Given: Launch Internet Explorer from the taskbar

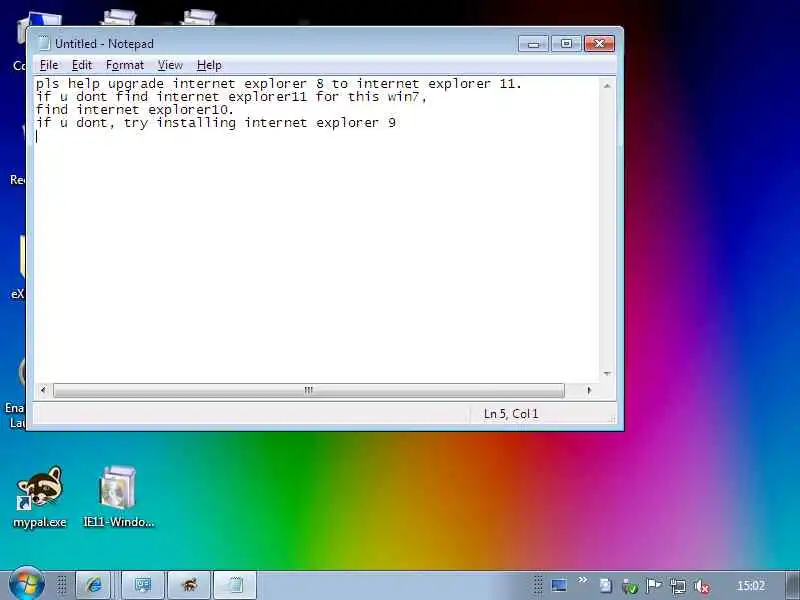Looking at the screenshot, I should [x=93, y=585].
